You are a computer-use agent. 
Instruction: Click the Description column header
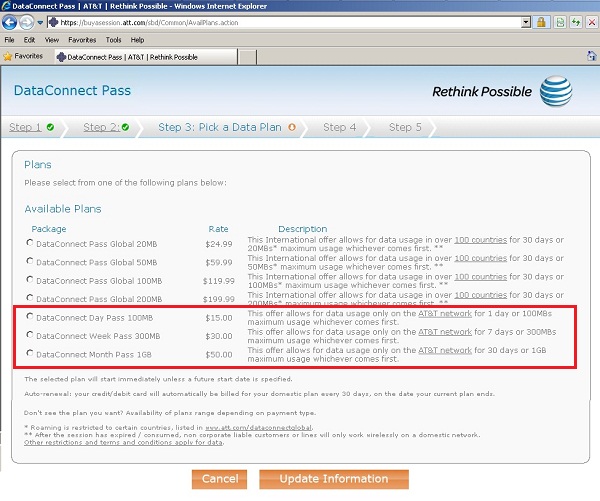pyautogui.click(x=302, y=229)
